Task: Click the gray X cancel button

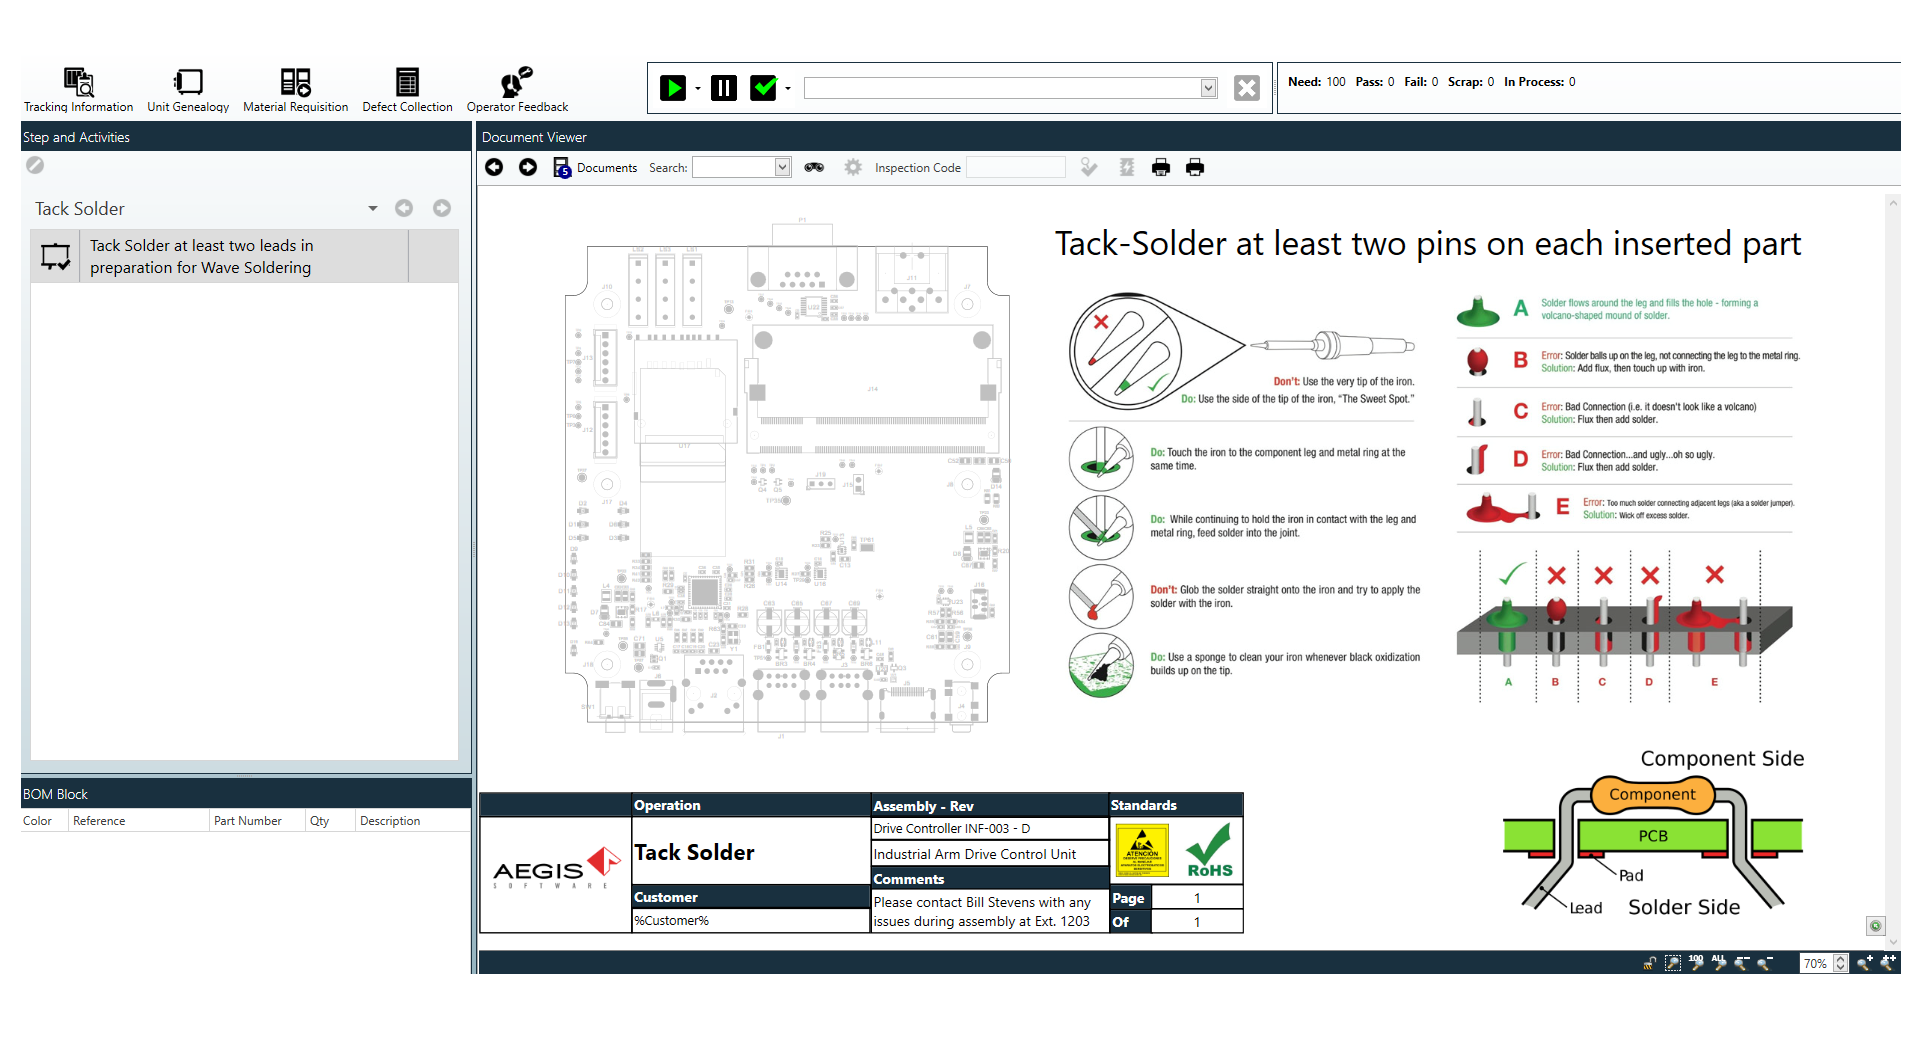Action: click(x=1247, y=88)
